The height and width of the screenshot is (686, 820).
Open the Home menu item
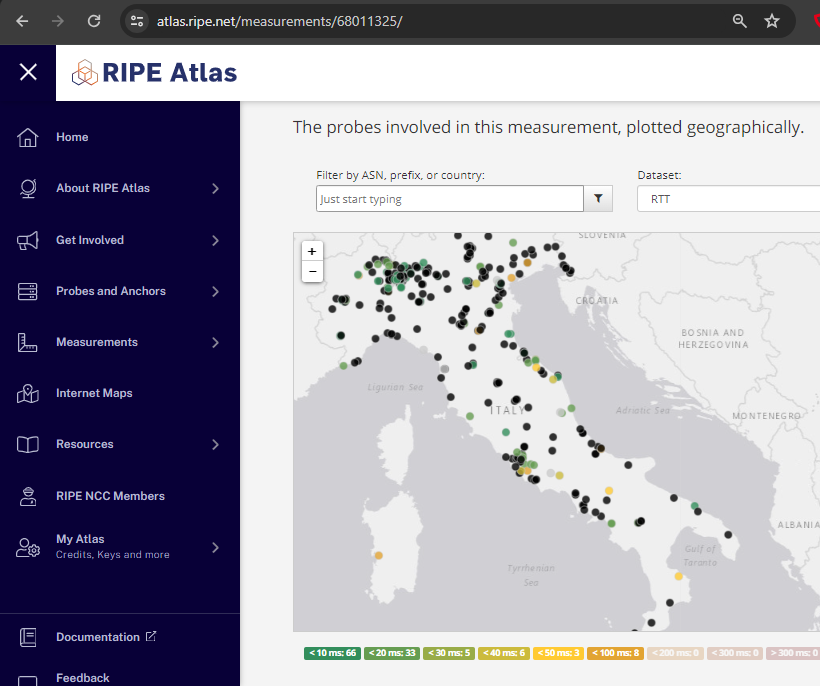[72, 137]
